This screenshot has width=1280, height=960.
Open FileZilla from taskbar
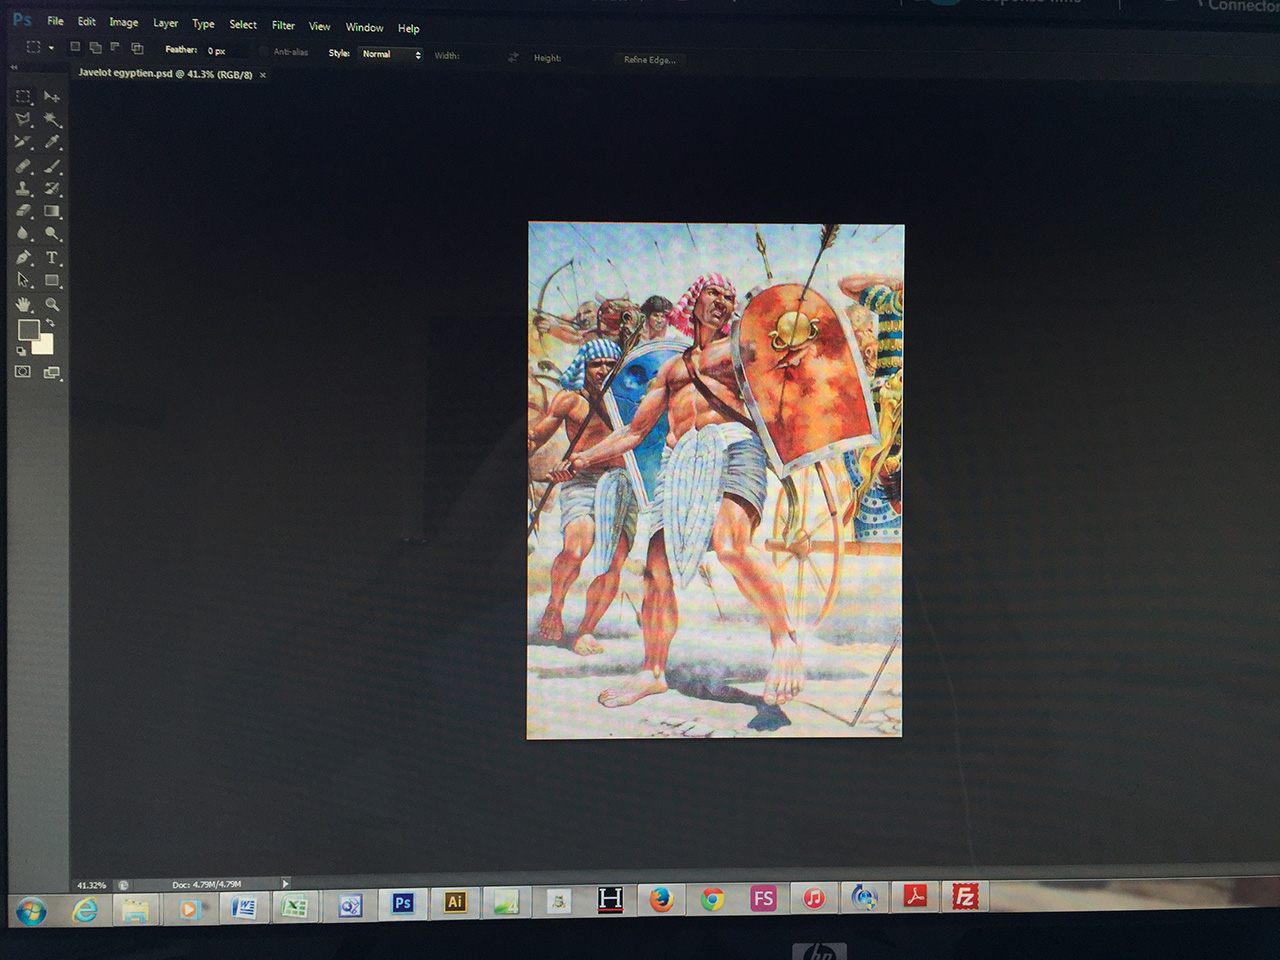[965, 896]
